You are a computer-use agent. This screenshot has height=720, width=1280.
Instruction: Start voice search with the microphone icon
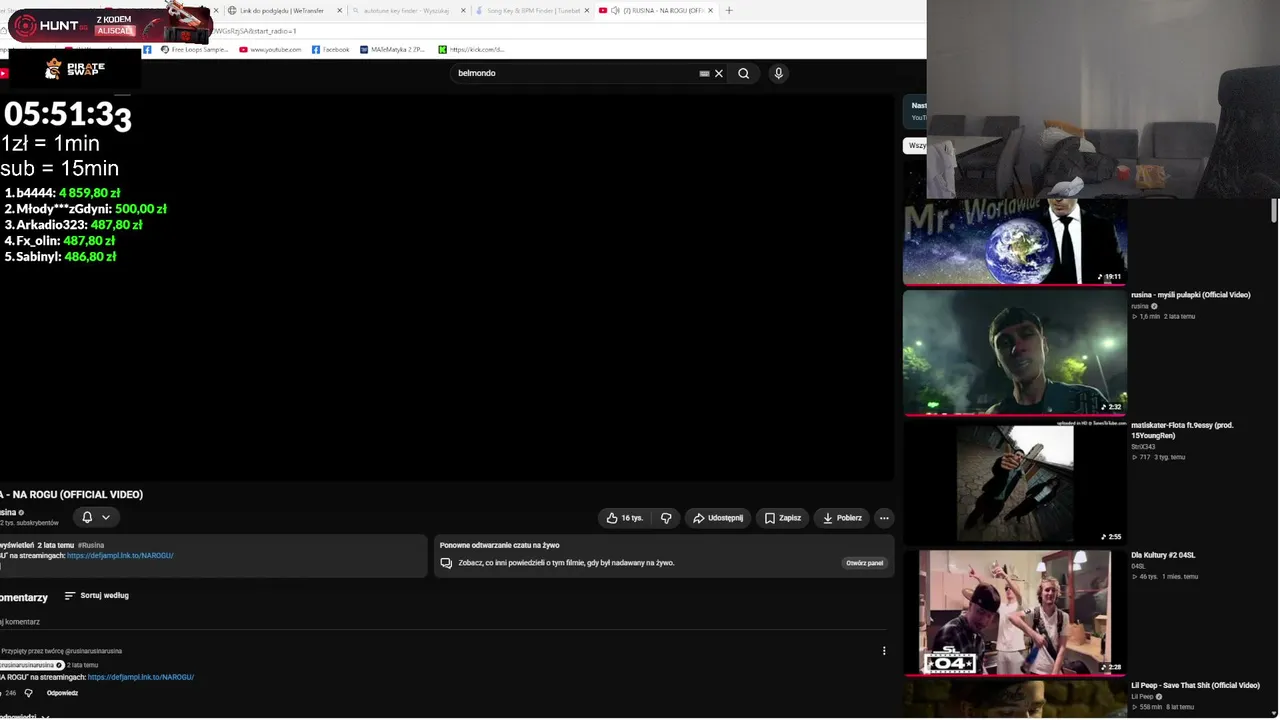[778, 73]
